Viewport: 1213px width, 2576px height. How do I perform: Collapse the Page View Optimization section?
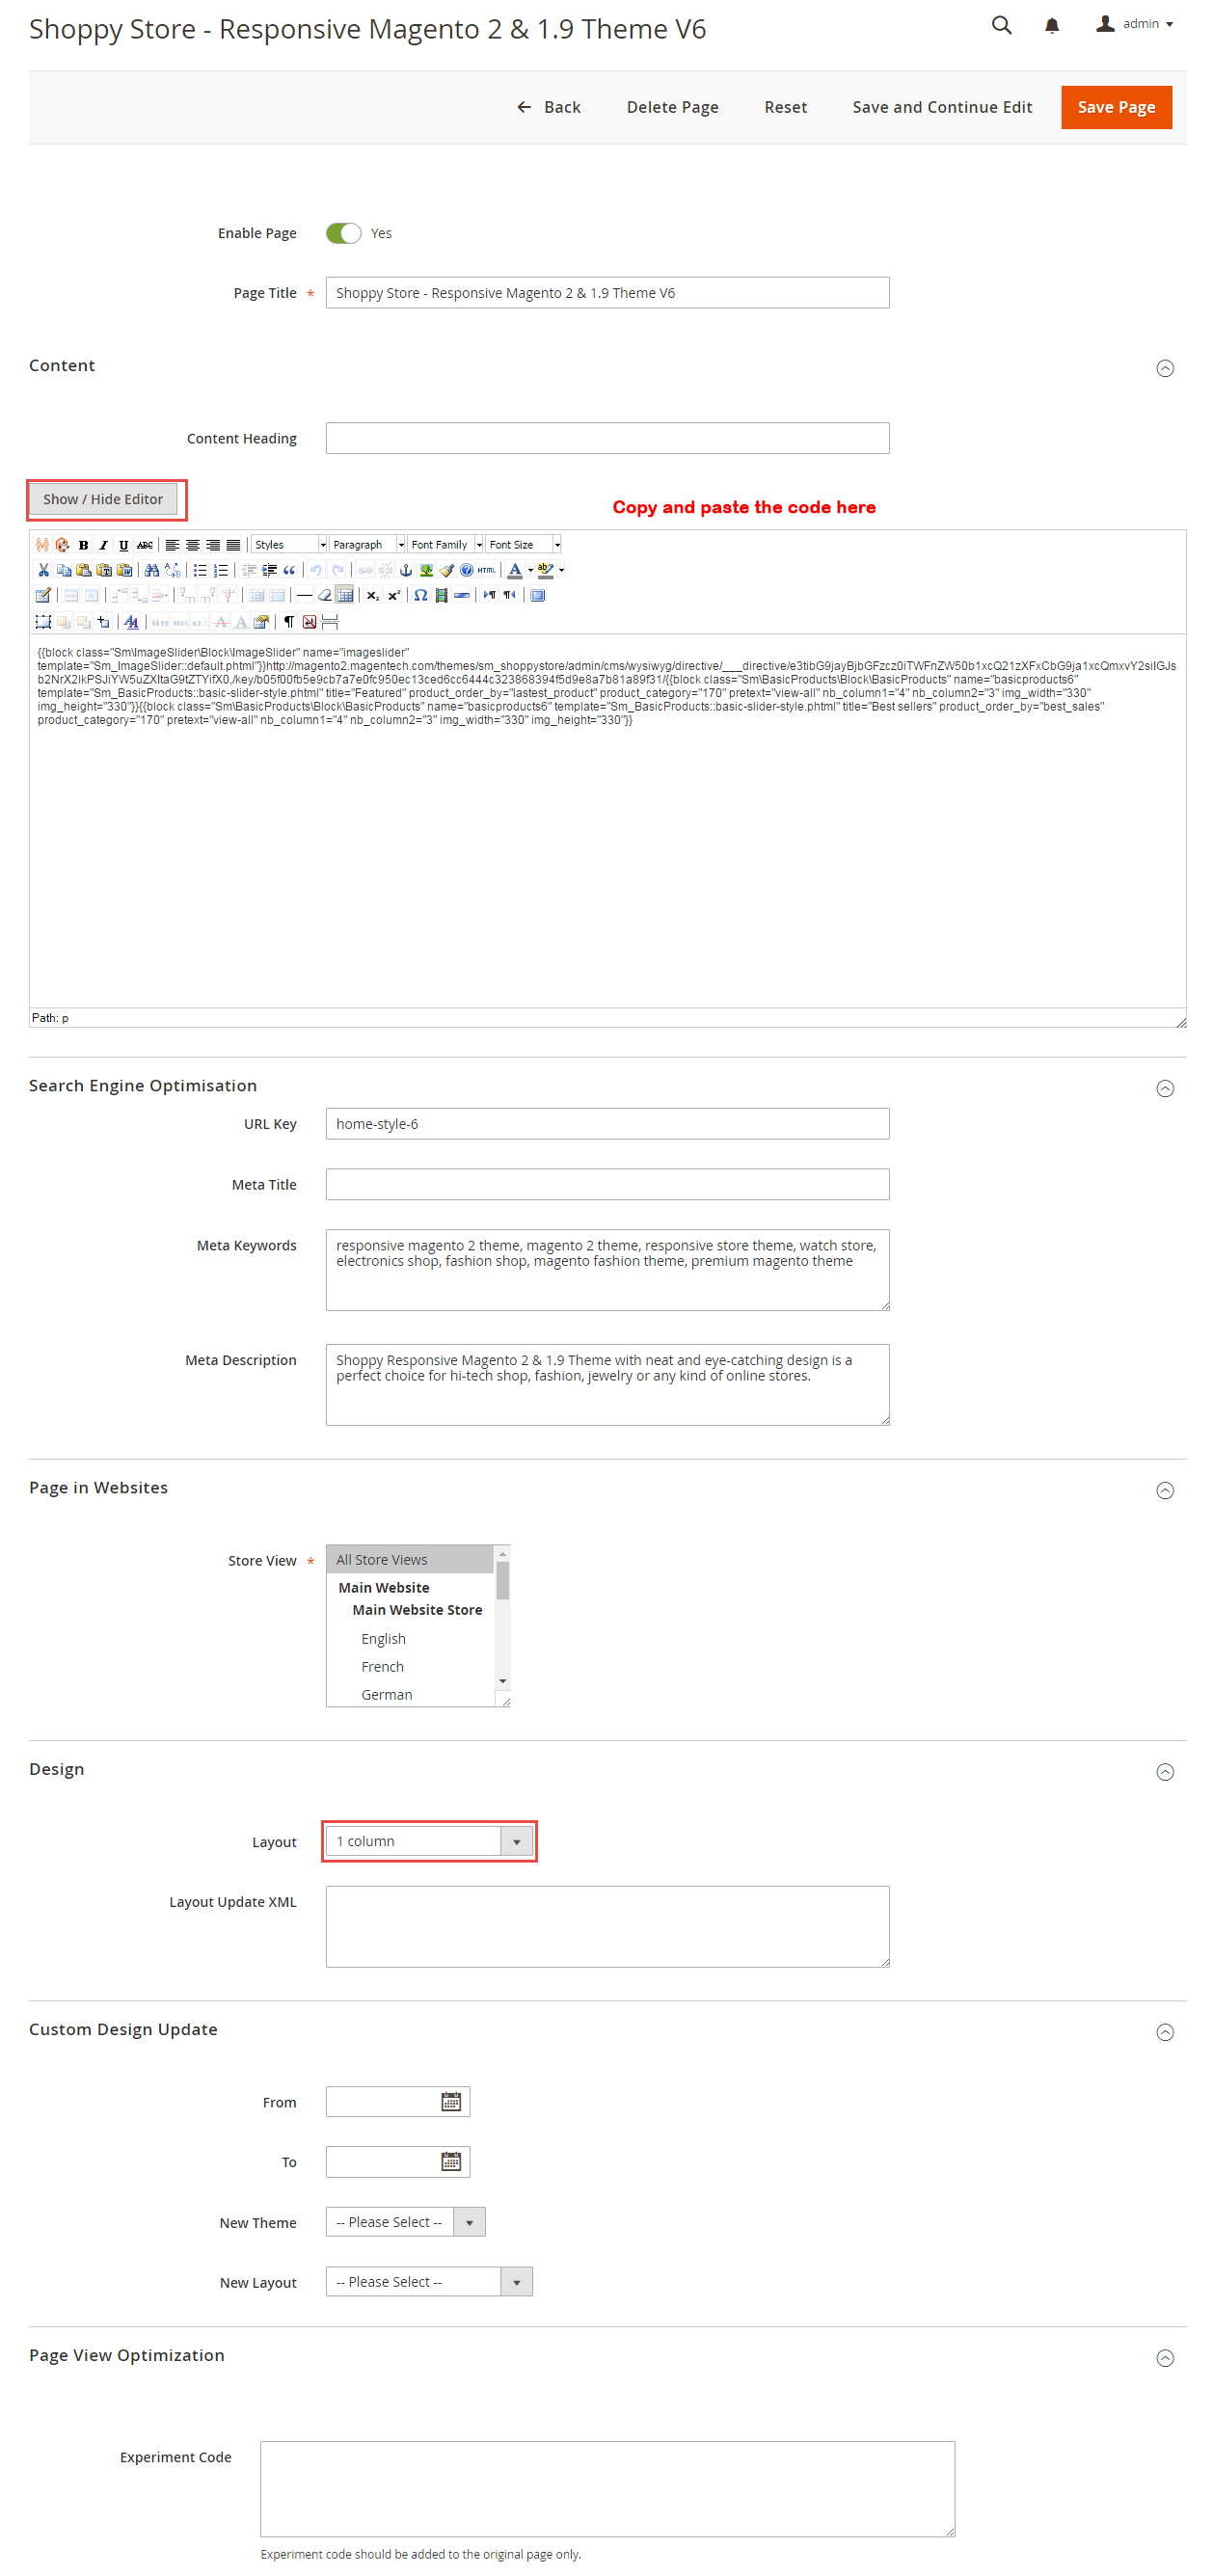tap(1165, 2358)
